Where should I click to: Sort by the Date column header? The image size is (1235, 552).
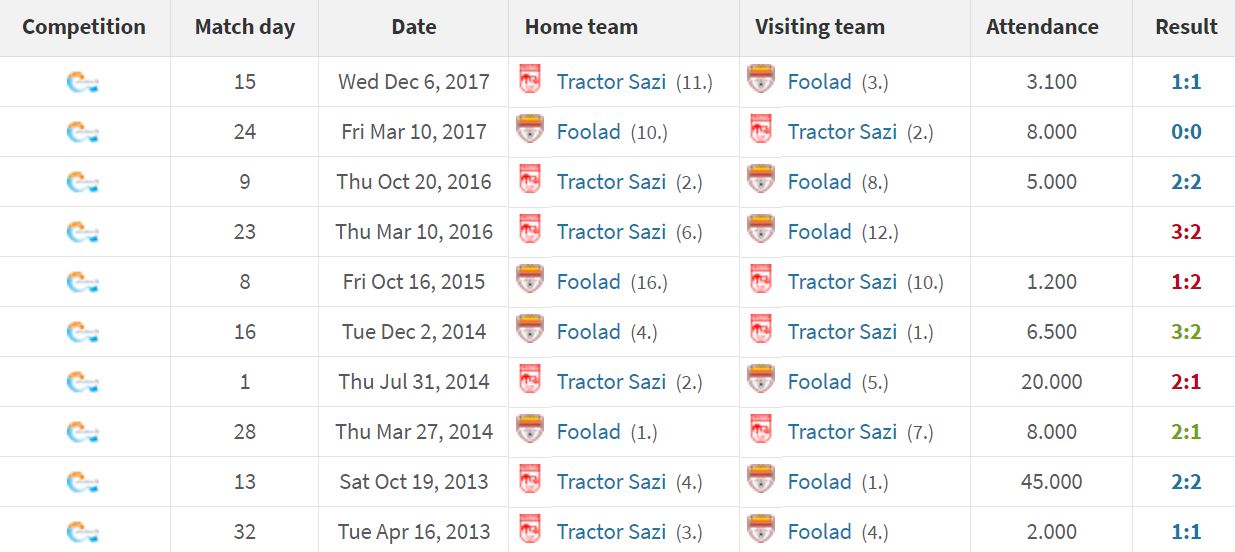coord(414,27)
